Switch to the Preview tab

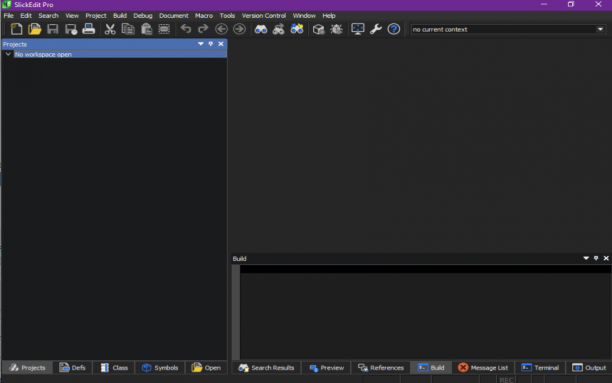(x=326, y=367)
